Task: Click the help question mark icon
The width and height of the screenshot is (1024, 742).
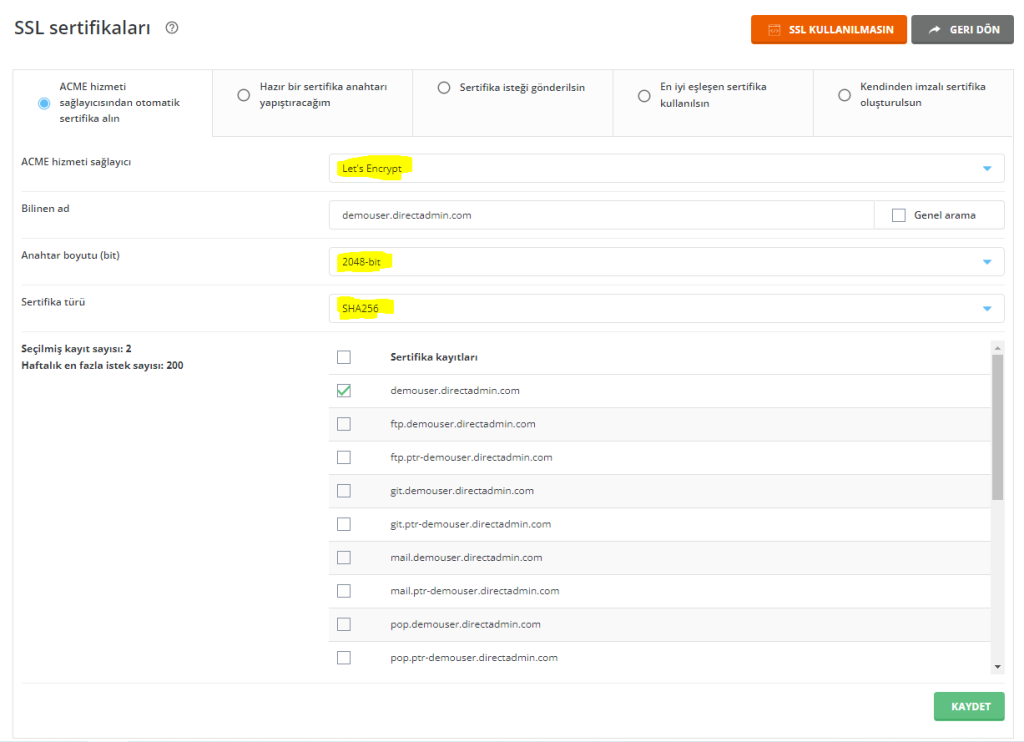Action: pyautogui.click(x=171, y=28)
